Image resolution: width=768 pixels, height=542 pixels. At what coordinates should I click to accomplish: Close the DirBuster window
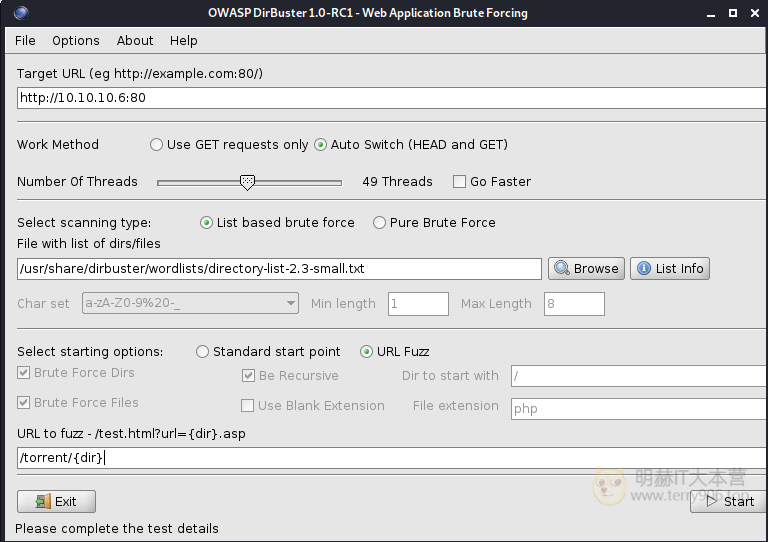click(x=755, y=13)
